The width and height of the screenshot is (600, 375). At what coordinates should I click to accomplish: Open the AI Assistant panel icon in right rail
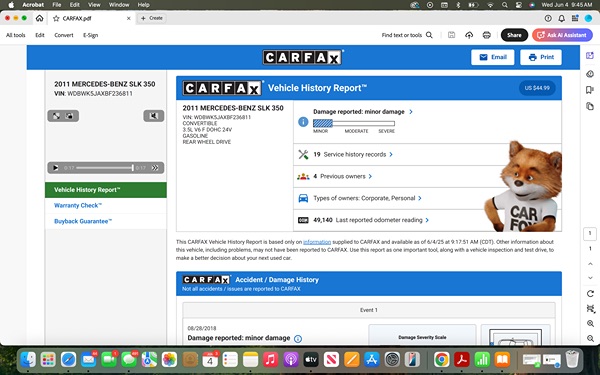590,55
